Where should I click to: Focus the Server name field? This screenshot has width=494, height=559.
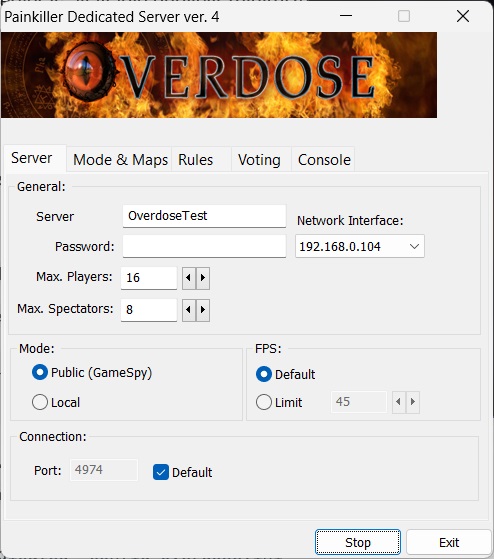click(204, 216)
